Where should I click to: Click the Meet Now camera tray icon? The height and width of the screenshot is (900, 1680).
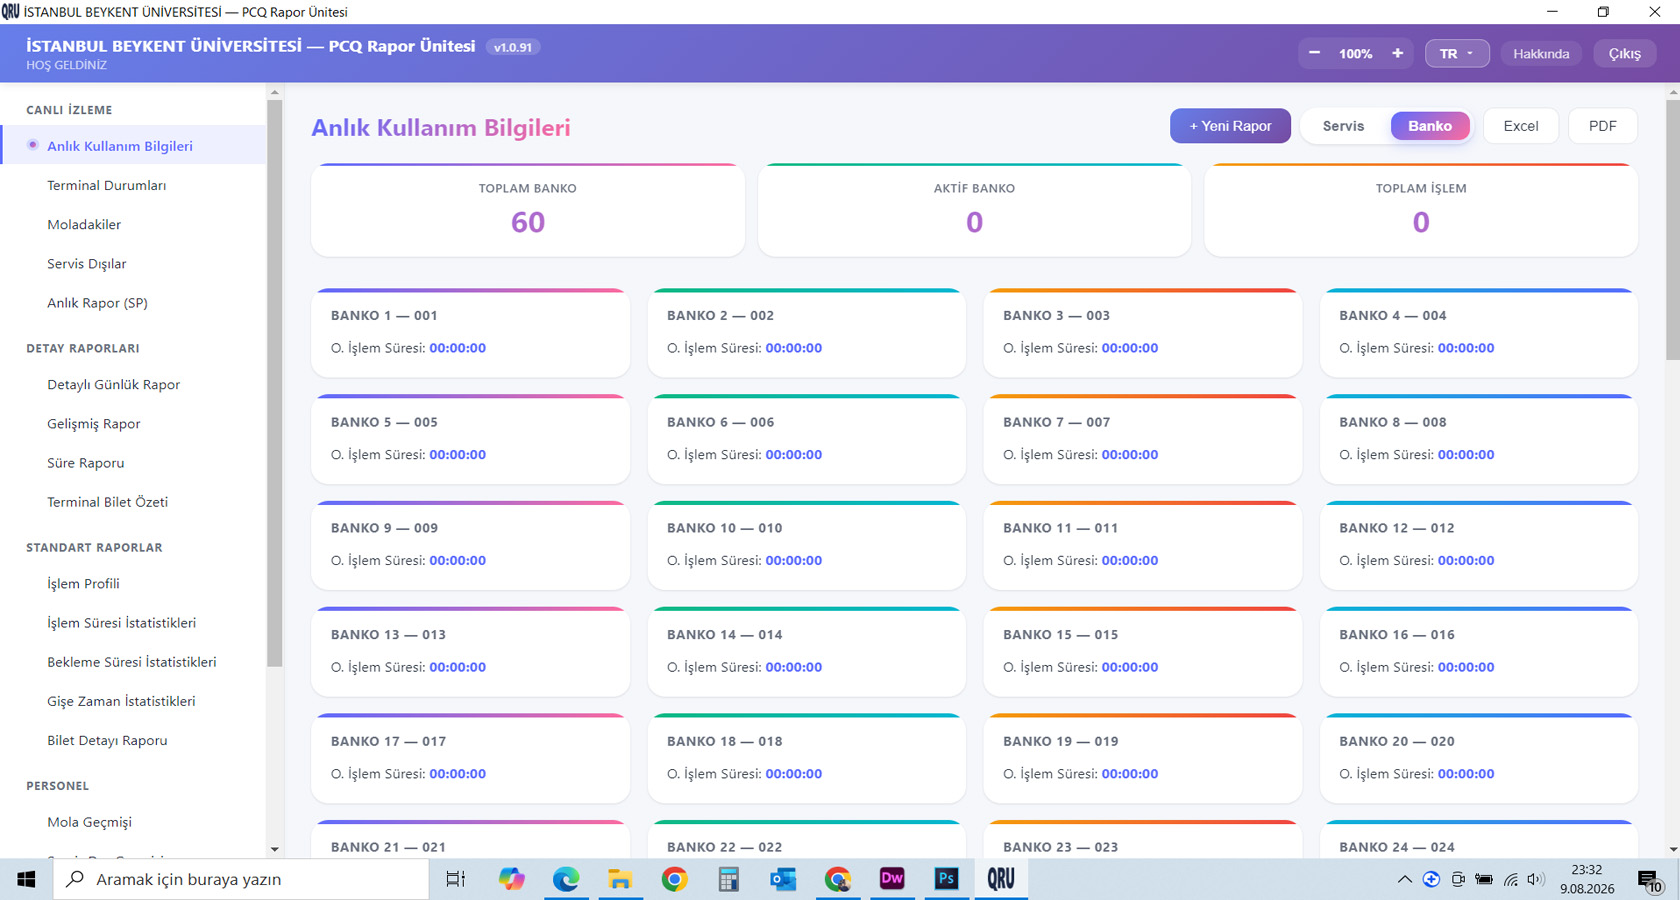tap(1458, 880)
